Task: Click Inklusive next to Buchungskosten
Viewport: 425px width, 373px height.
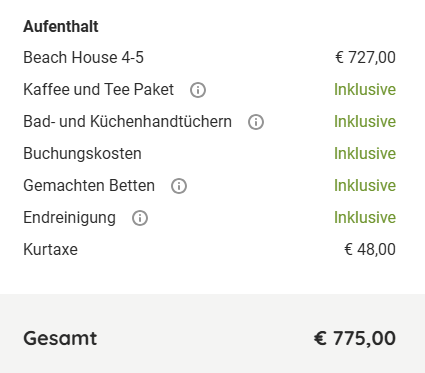Action: tap(365, 153)
